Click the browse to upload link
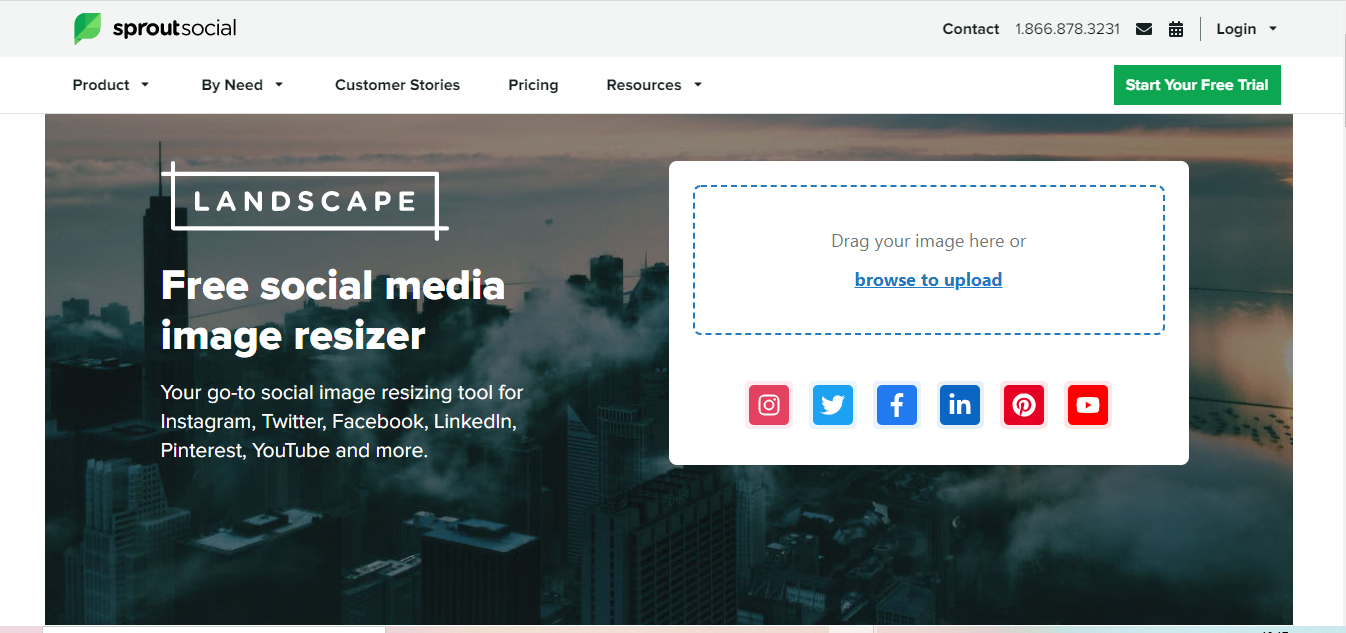Viewport: 1346px width, 633px height. [x=928, y=280]
